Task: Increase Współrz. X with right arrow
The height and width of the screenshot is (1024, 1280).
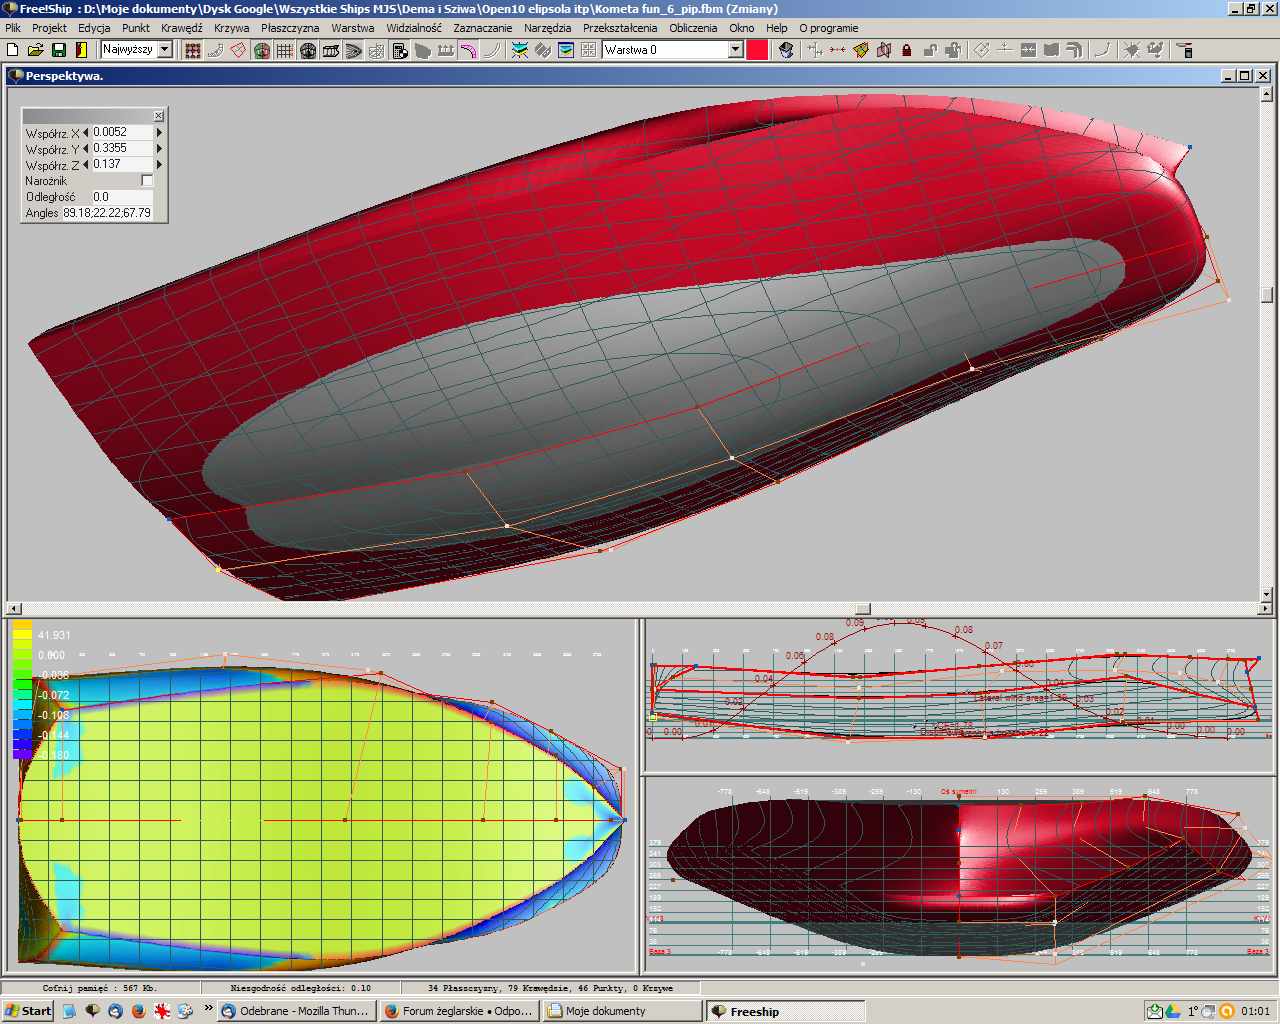Action: click(x=159, y=132)
